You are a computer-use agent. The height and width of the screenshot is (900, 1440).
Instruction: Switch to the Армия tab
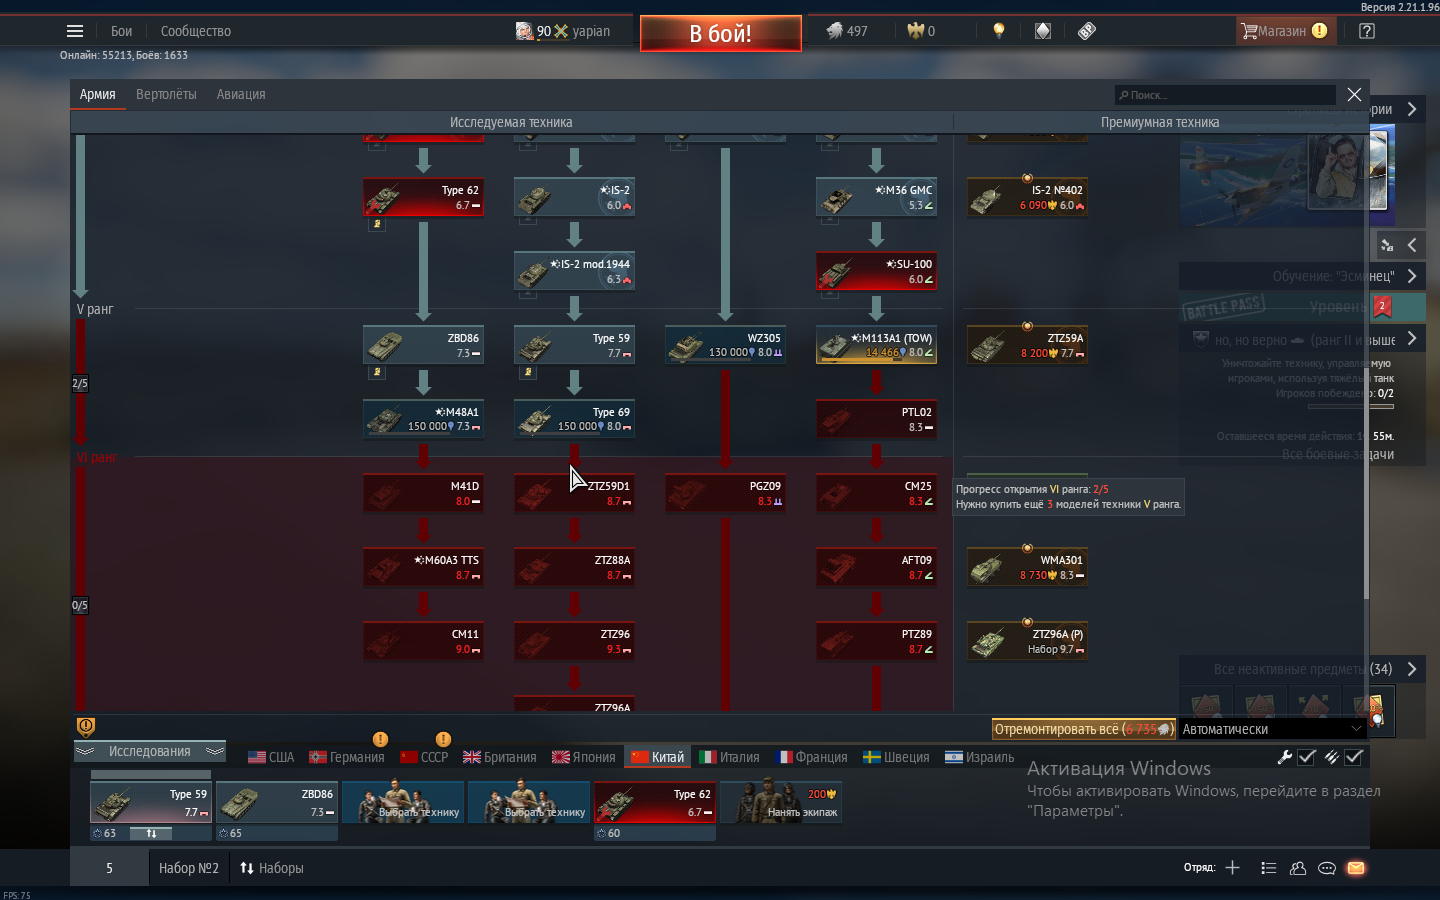[98, 94]
